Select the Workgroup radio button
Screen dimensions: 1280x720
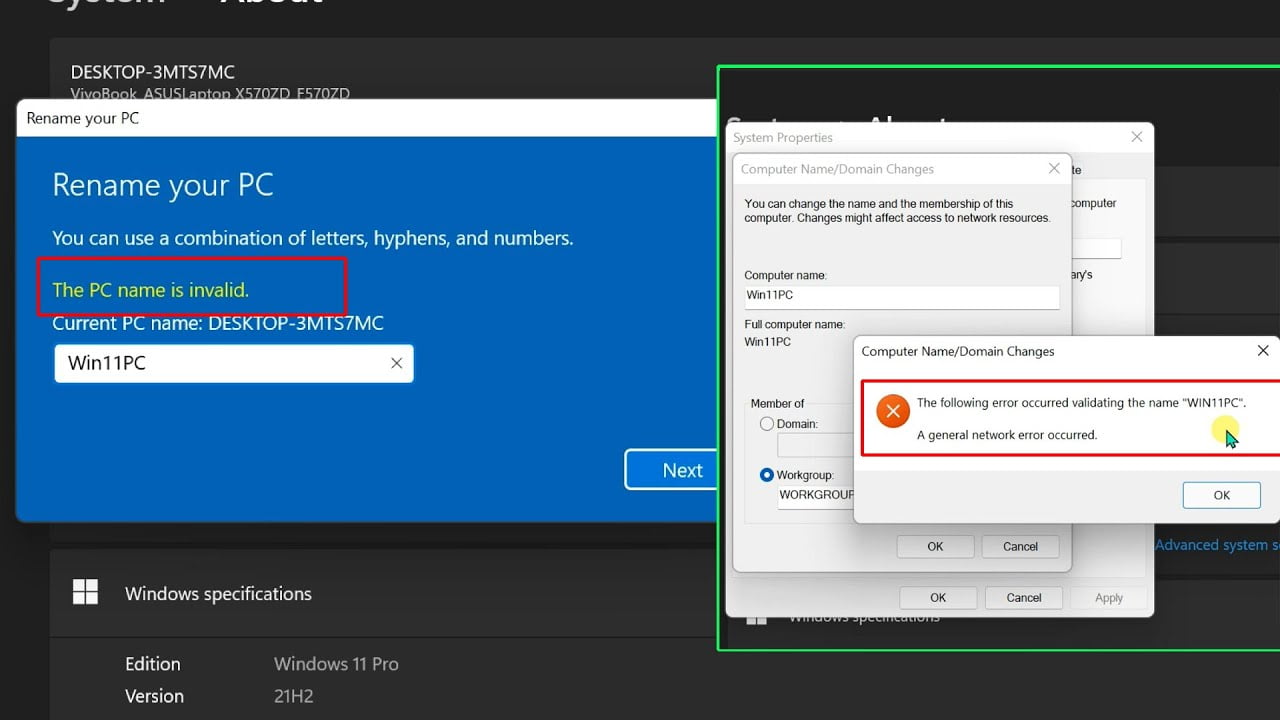(x=767, y=475)
